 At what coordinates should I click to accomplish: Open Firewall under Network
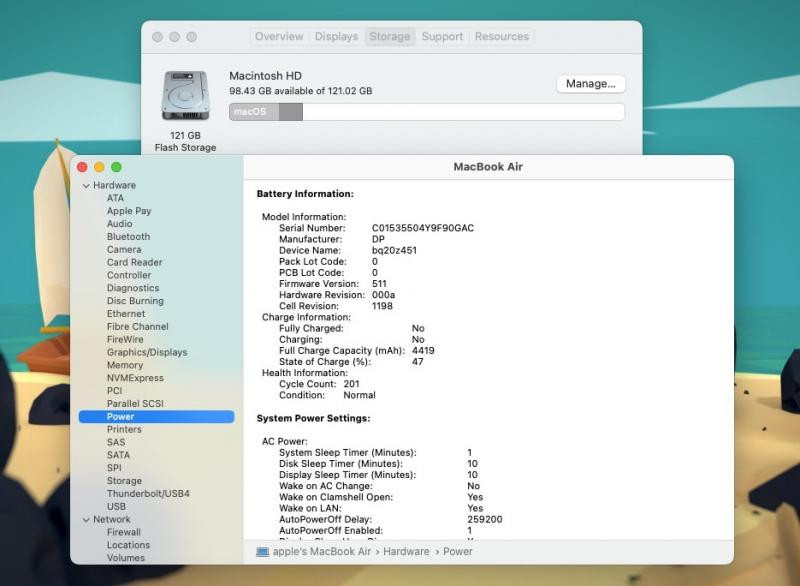click(x=123, y=532)
